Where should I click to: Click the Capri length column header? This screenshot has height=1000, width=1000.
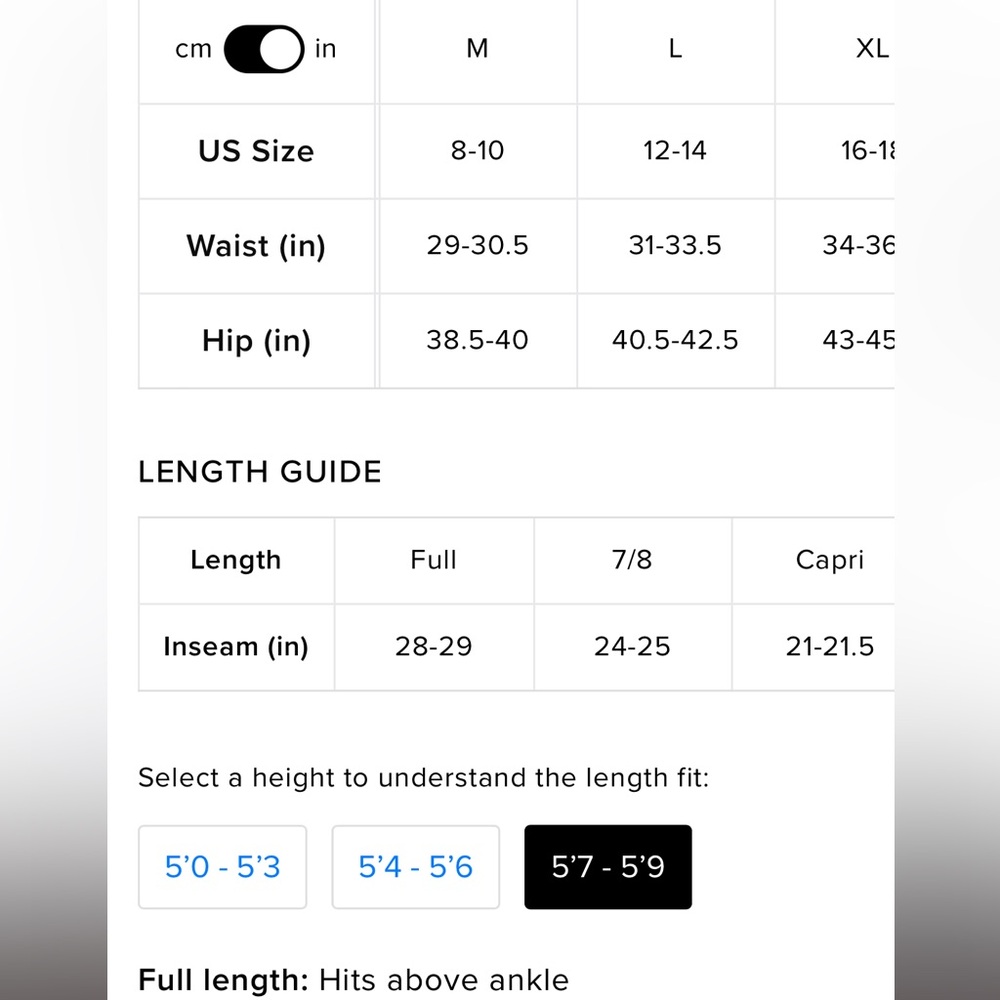(830, 560)
